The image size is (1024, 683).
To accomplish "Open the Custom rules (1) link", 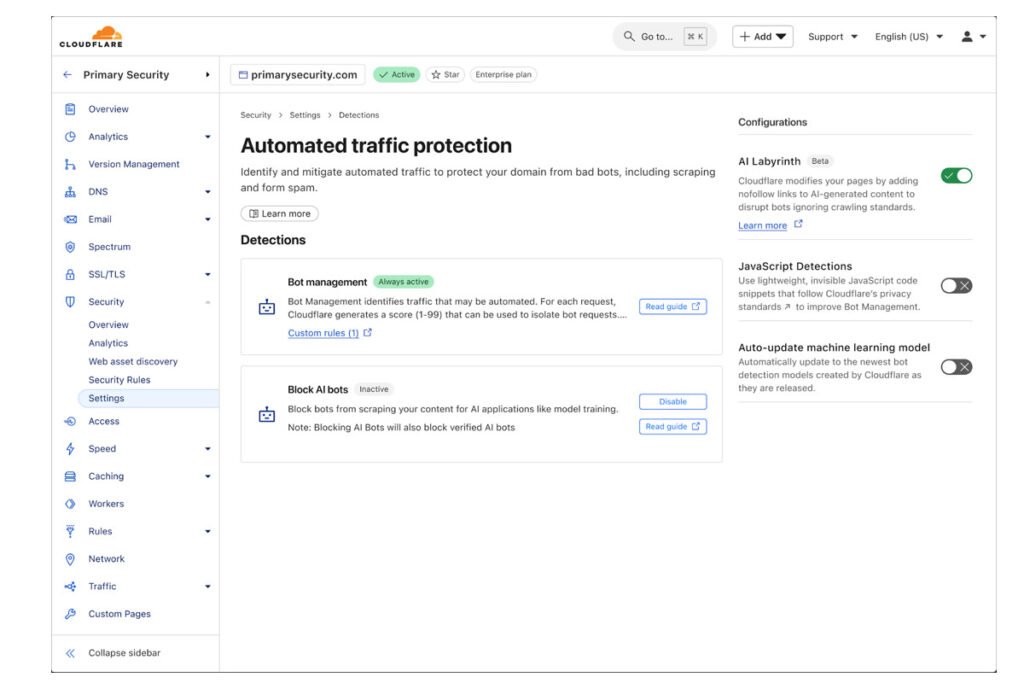I will coord(323,333).
